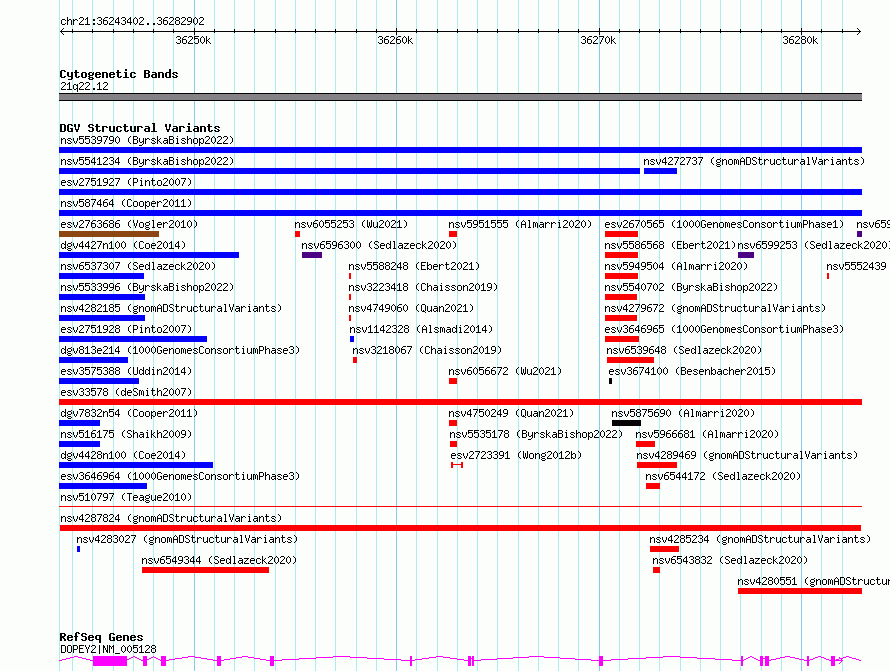Click the brown esv2763686 Vogler2010 bar

pyautogui.click(x=109, y=234)
